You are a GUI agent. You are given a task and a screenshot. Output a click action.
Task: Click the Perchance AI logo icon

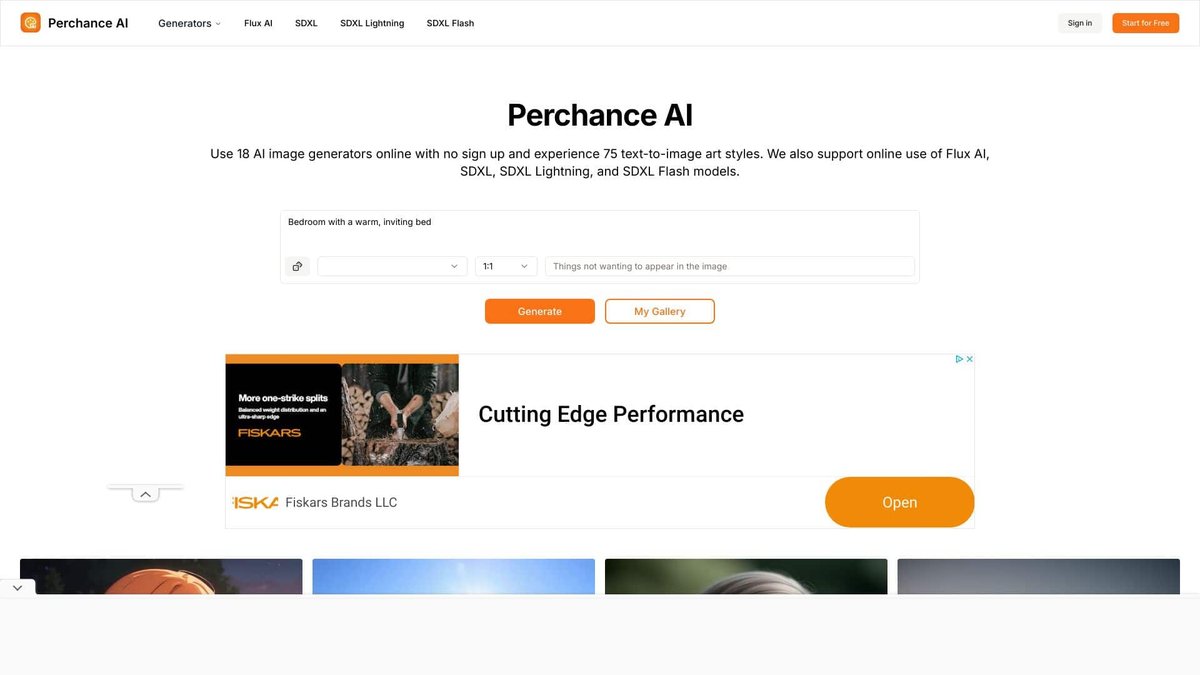coord(30,21)
